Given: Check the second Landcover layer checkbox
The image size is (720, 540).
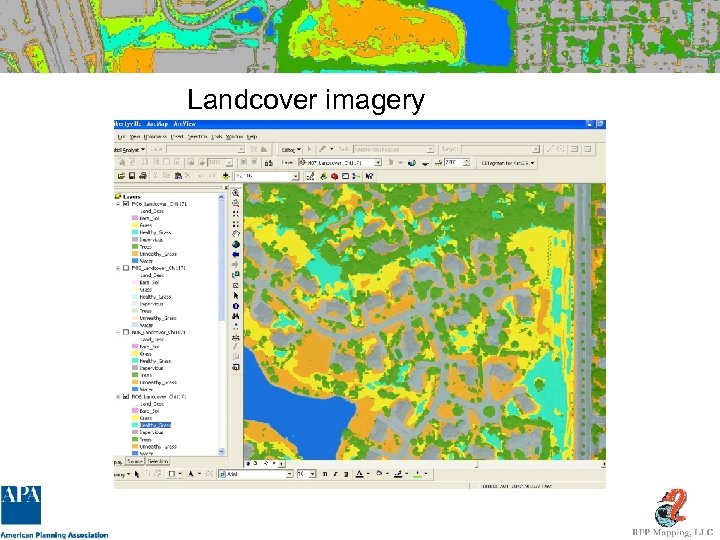Looking at the screenshot, I should 126,268.
